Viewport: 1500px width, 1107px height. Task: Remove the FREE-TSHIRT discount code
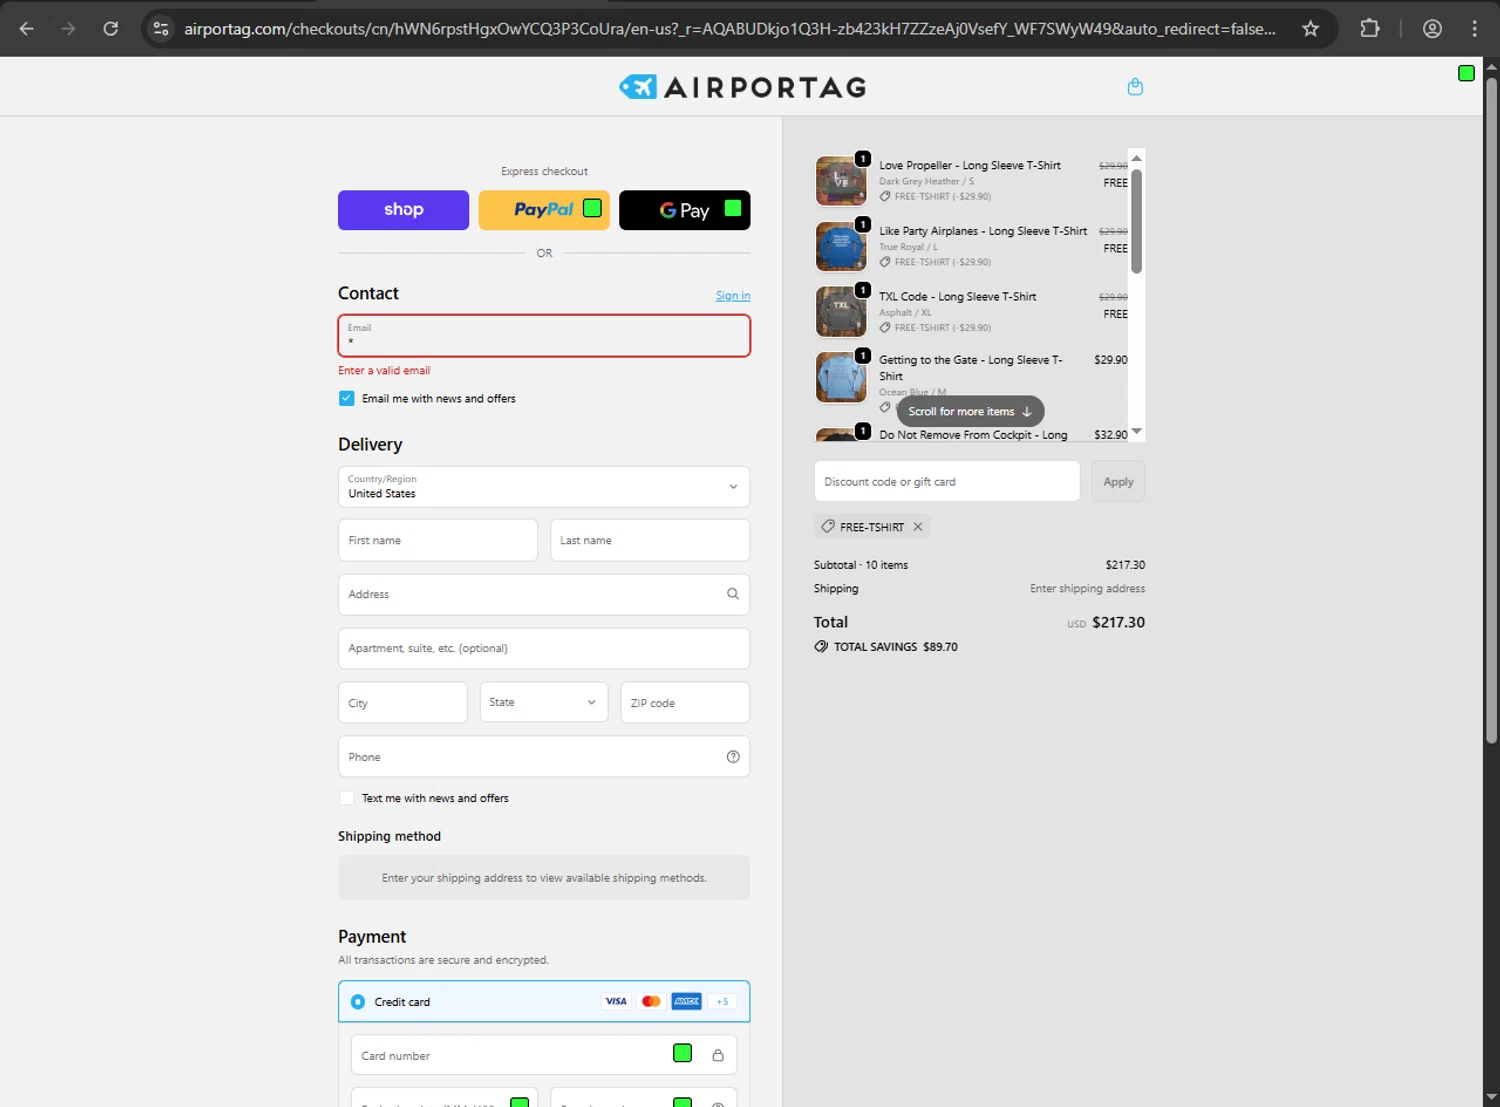click(x=918, y=527)
